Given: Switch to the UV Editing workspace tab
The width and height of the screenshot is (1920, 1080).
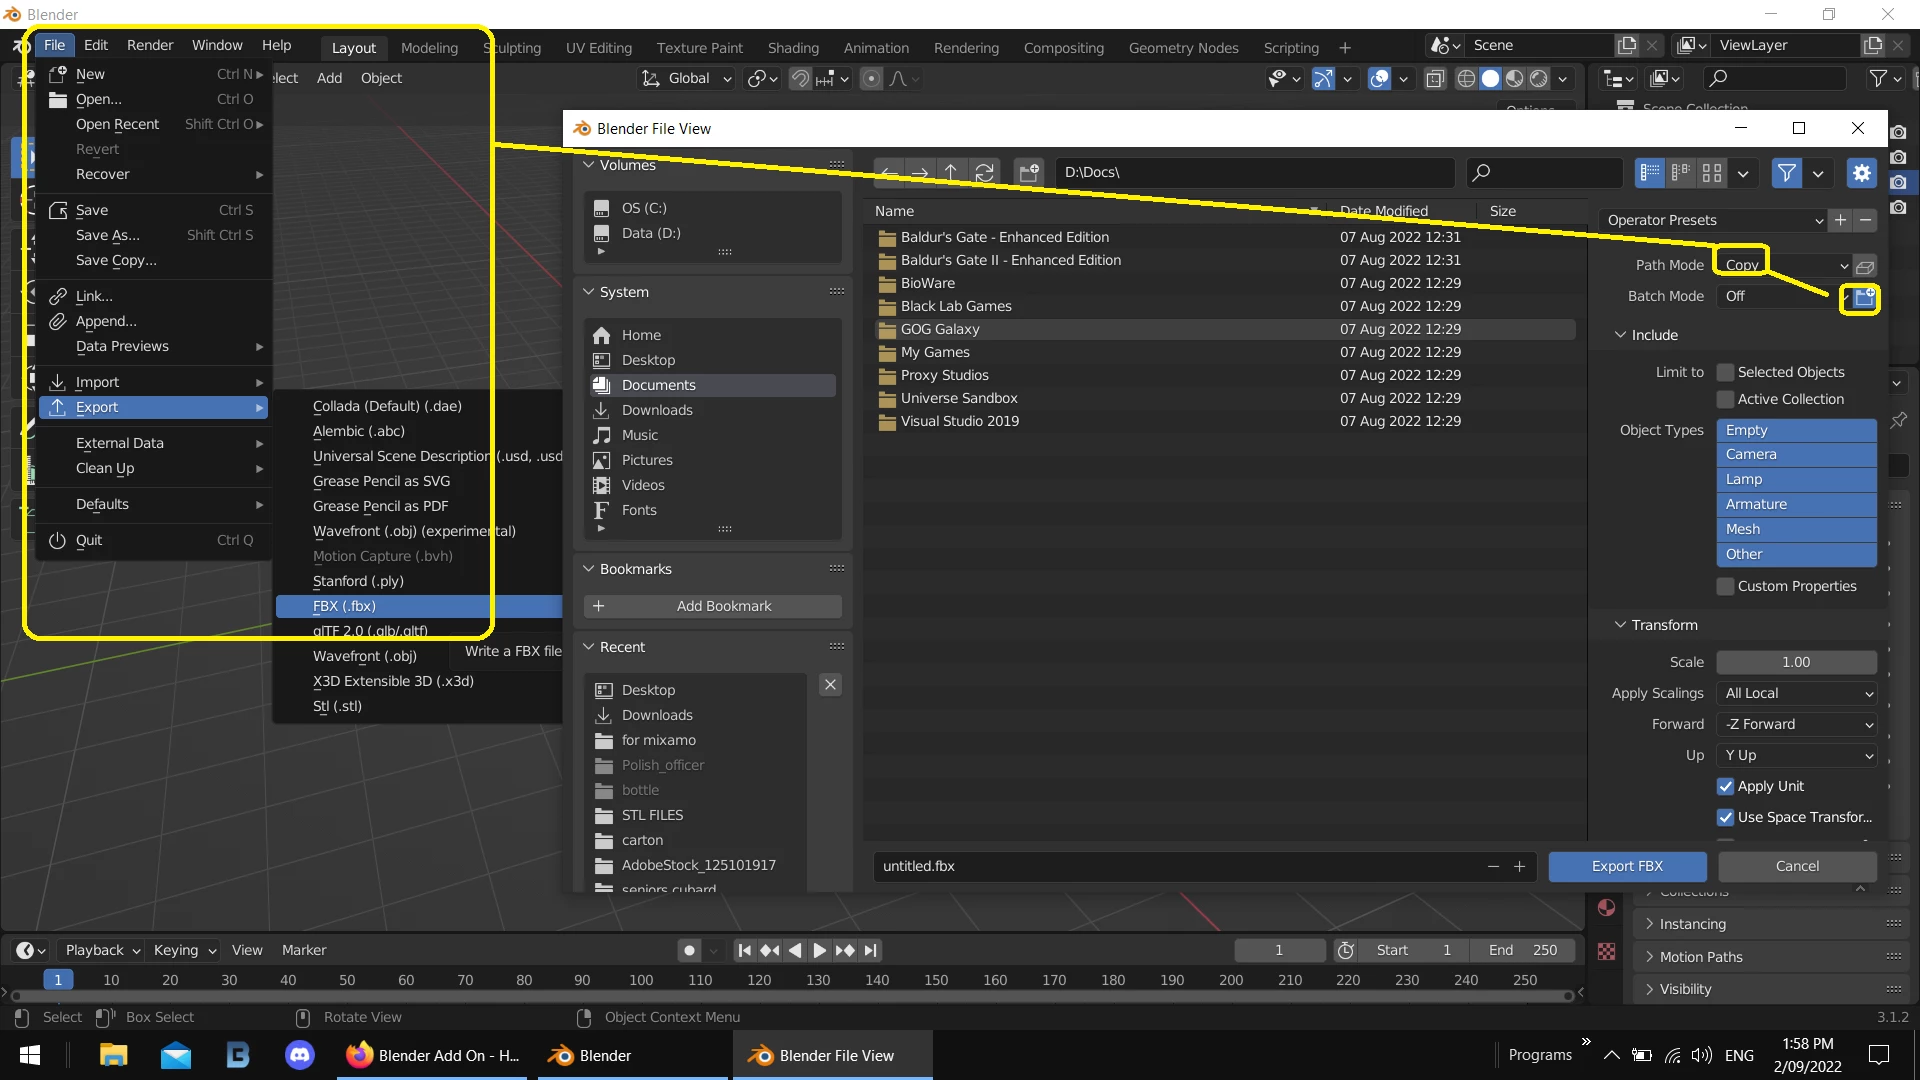Looking at the screenshot, I should click(598, 47).
